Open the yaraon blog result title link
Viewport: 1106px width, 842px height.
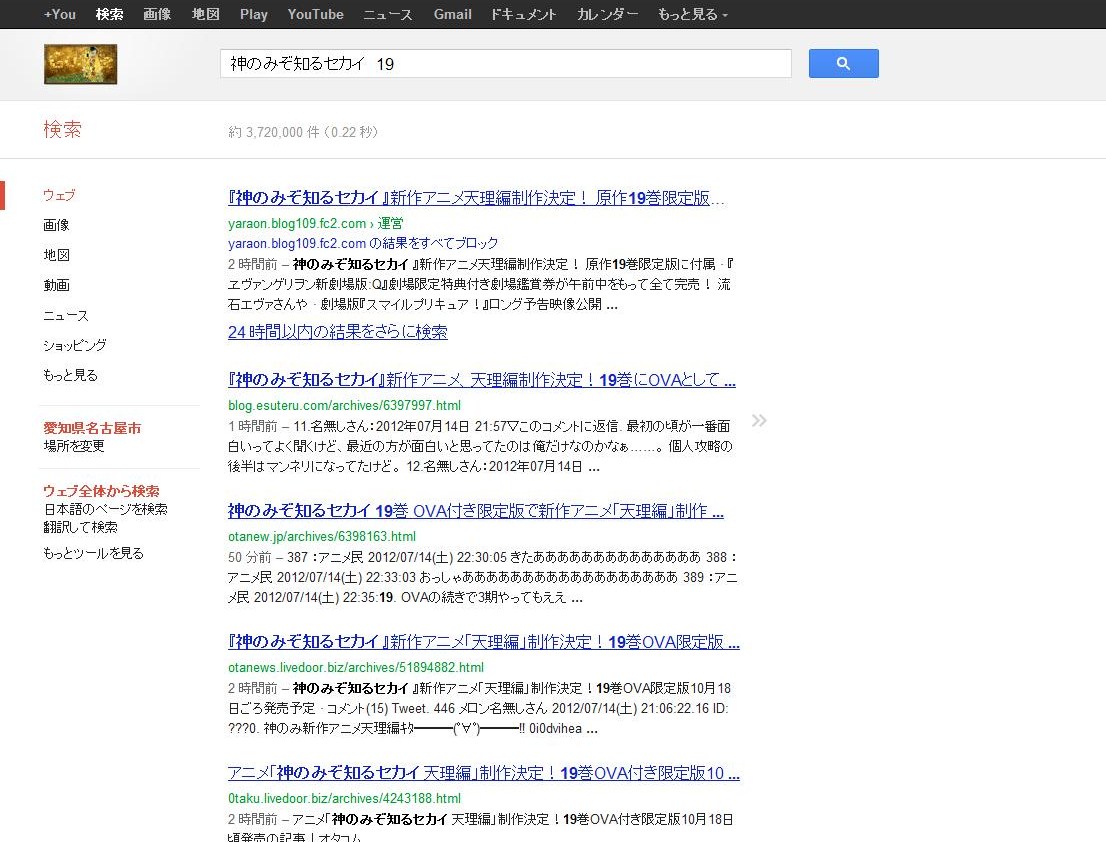(x=476, y=198)
